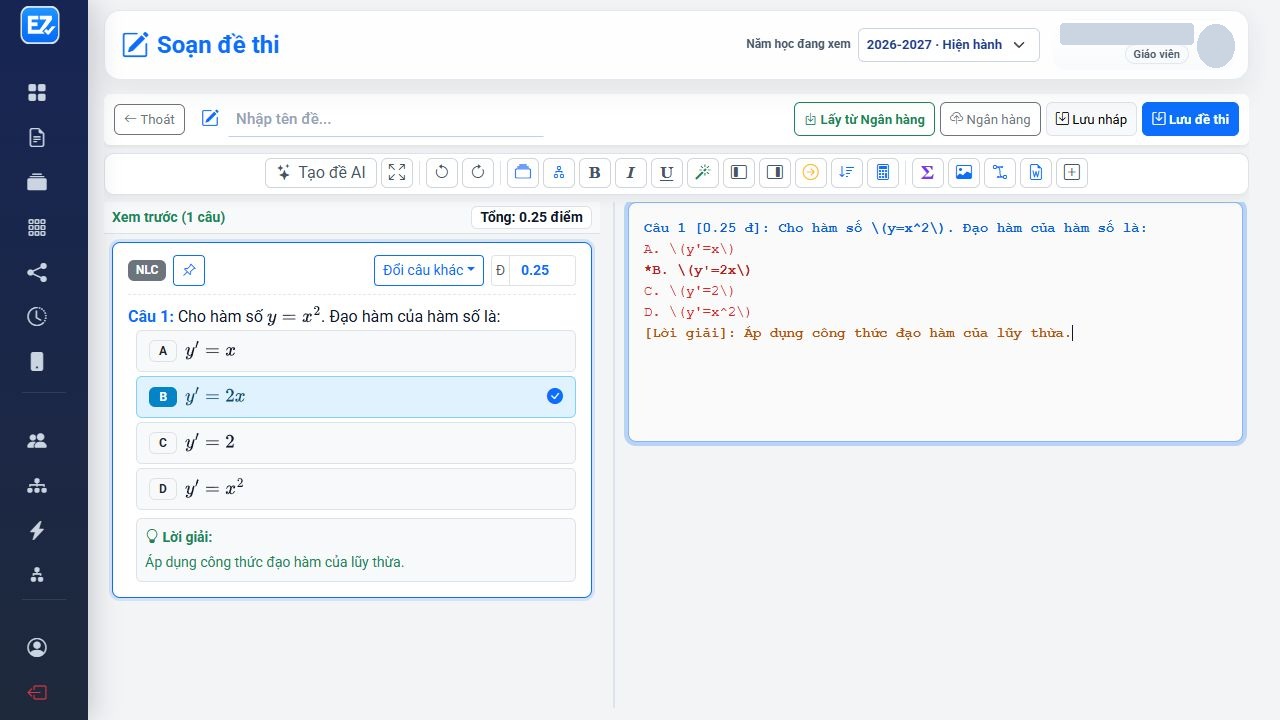Click the Lấy từ Ngân hàng button

pyautogui.click(x=865, y=119)
